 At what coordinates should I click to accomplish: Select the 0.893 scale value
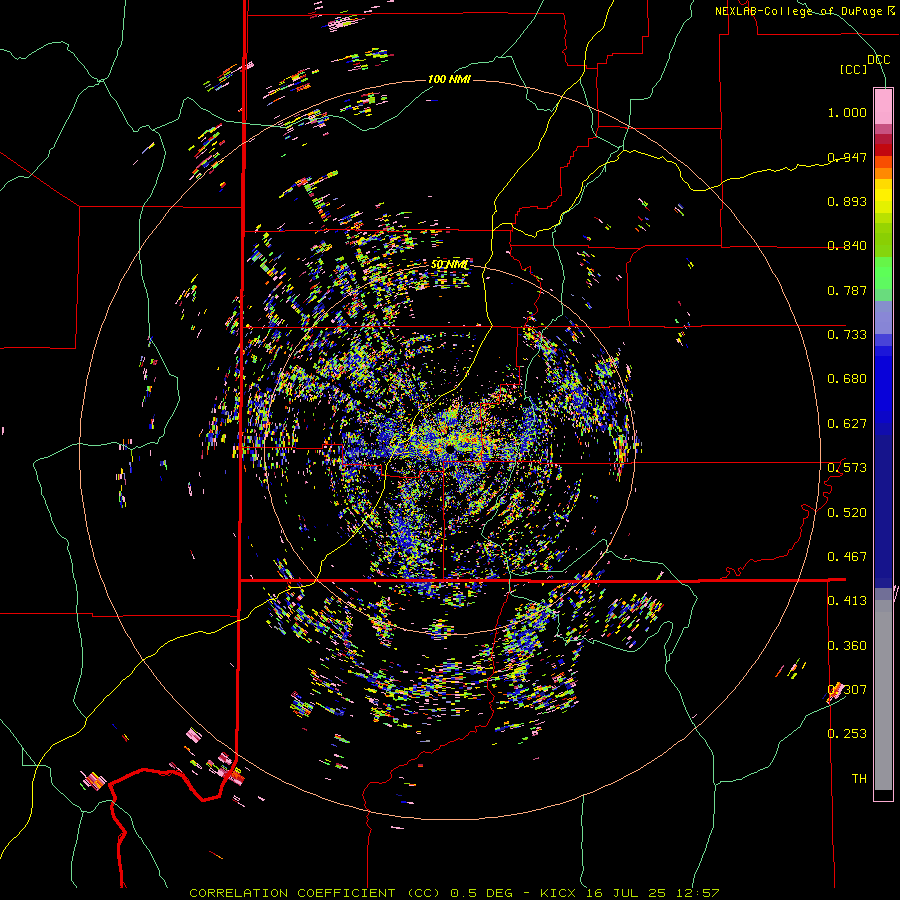[847, 201]
